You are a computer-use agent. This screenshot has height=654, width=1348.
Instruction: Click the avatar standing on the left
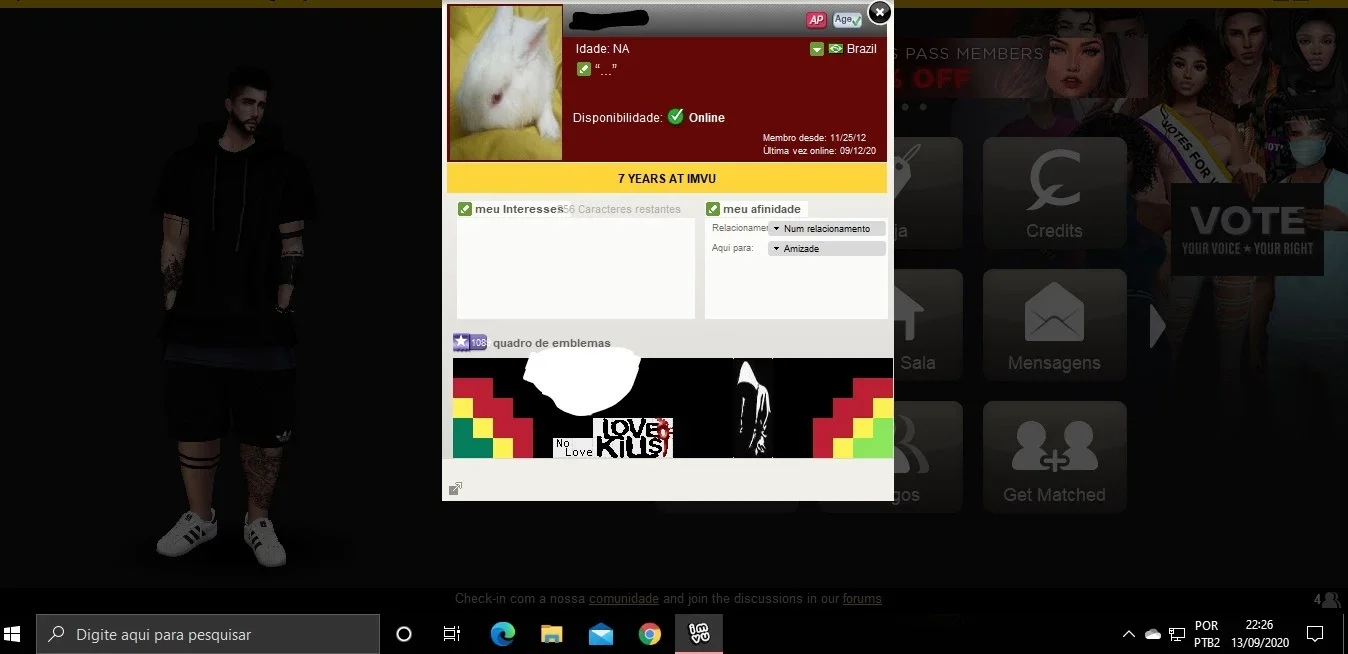tap(230, 318)
